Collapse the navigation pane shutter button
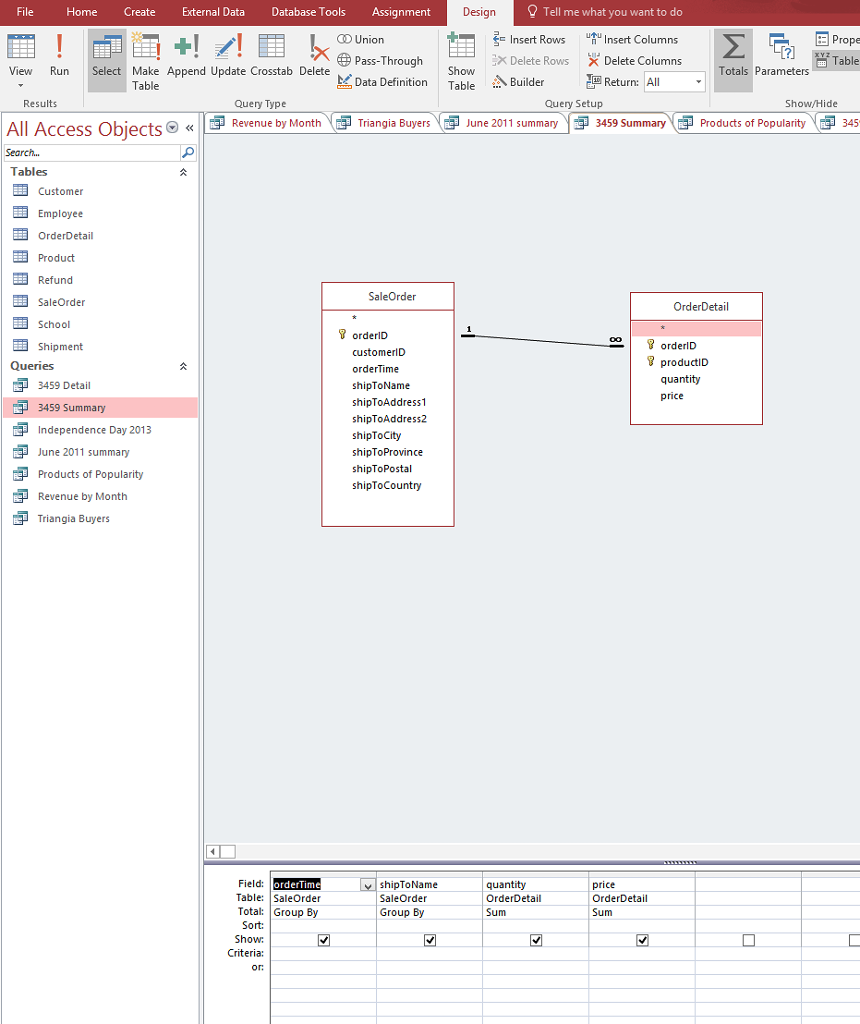The height and width of the screenshot is (1024, 860). point(189,128)
